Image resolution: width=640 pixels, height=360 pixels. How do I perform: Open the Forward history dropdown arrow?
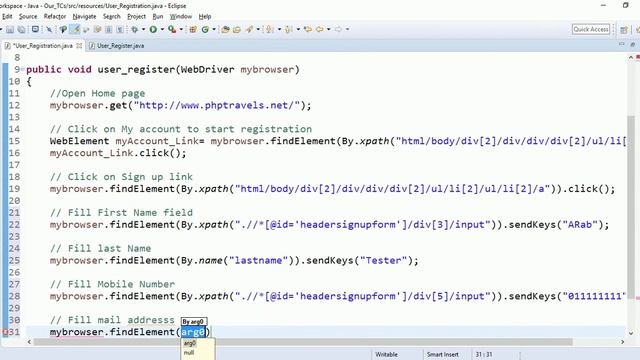point(347,29)
